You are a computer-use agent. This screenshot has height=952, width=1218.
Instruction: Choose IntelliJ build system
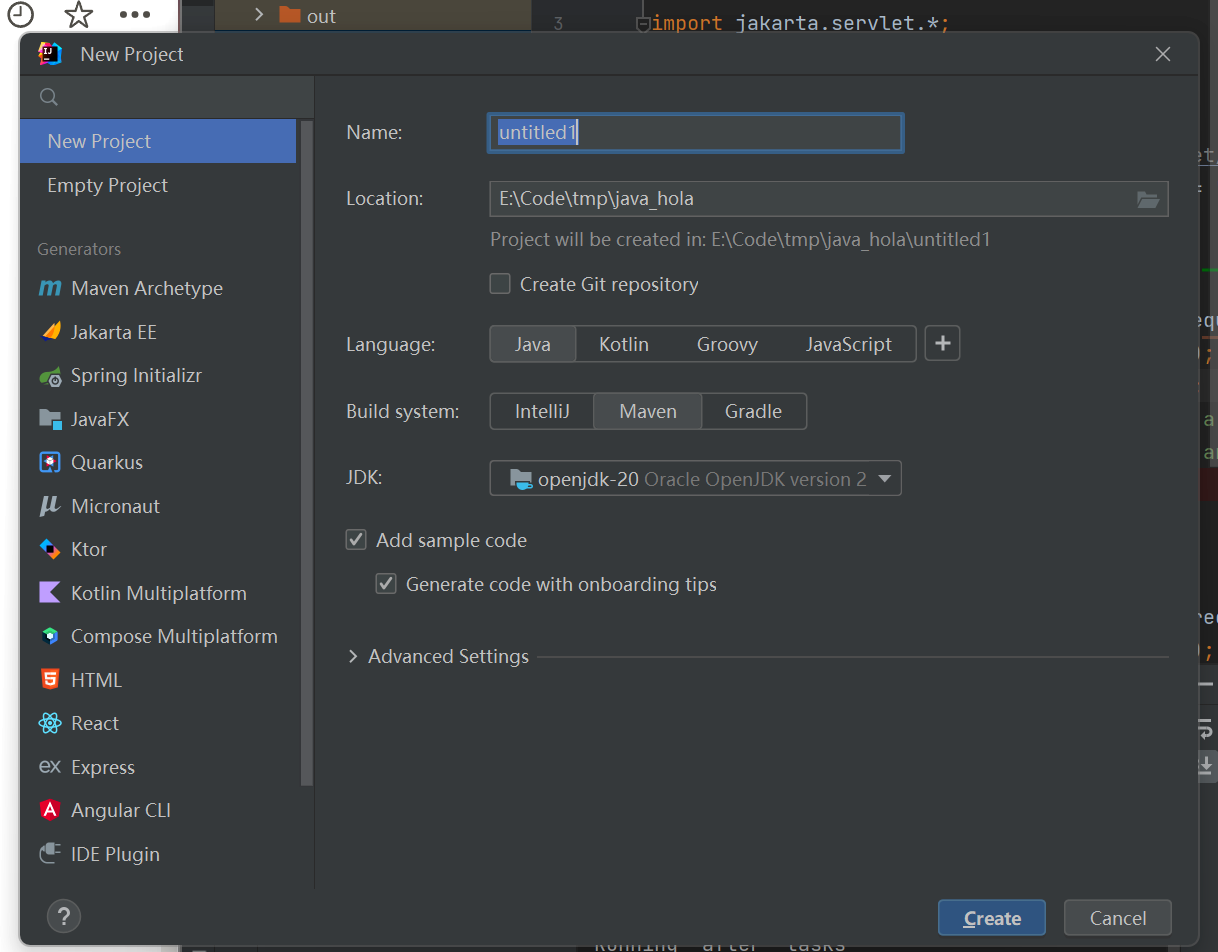click(542, 411)
